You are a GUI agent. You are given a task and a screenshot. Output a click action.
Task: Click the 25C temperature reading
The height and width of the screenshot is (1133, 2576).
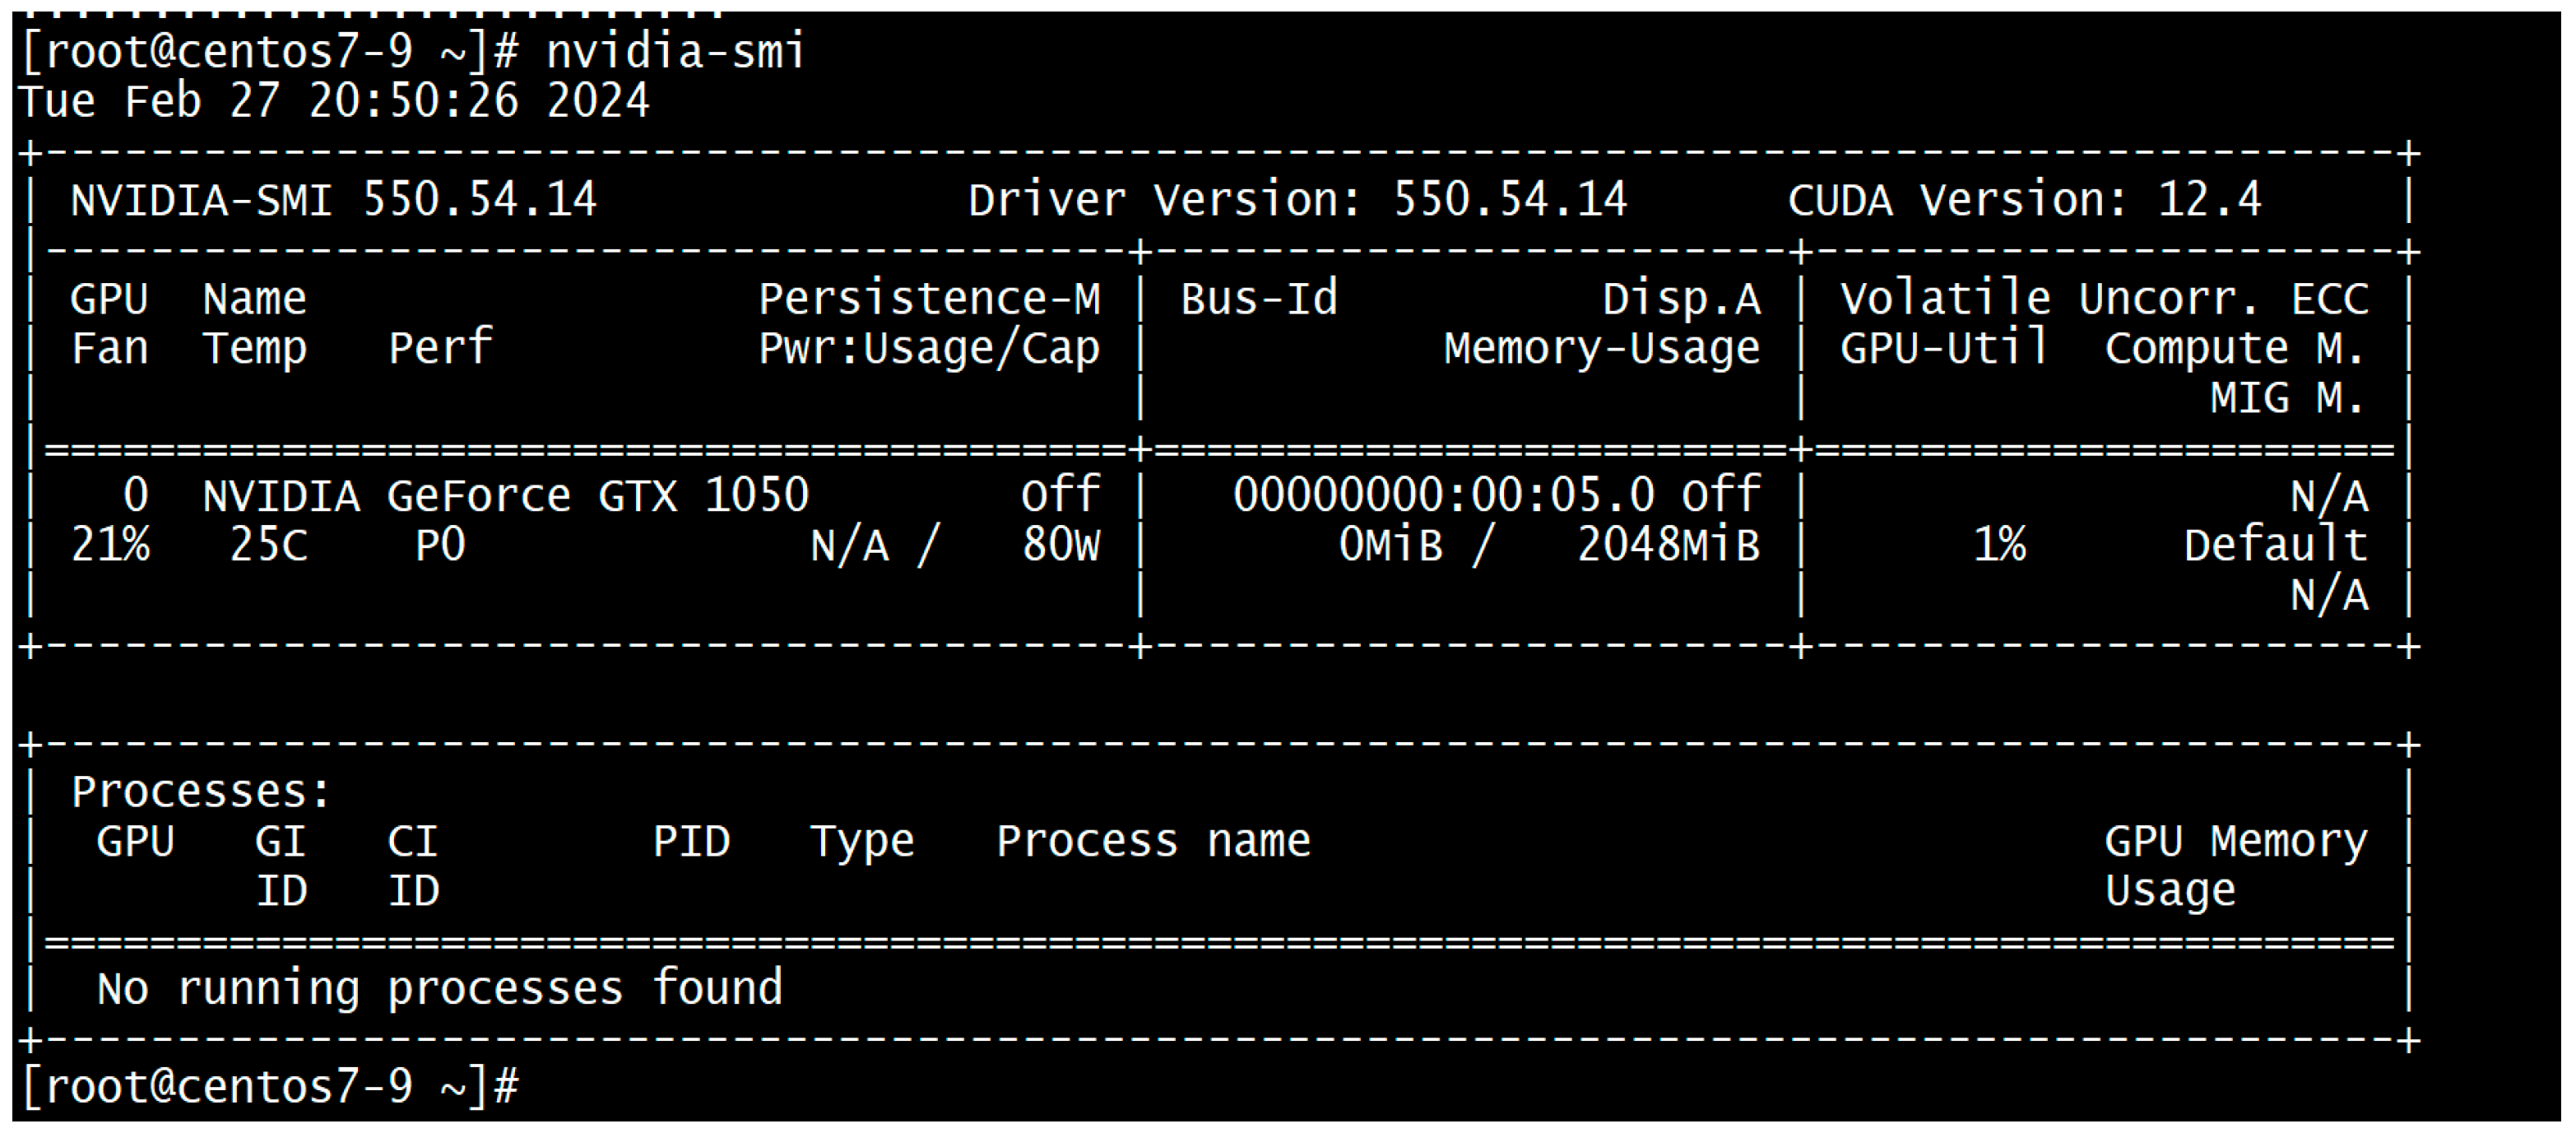[268, 546]
